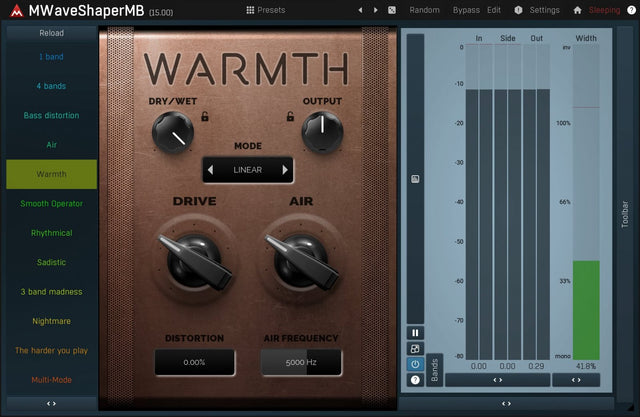Toggle the blue meter power button
The height and width of the screenshot is (417, 640).
tap(415, 364)
